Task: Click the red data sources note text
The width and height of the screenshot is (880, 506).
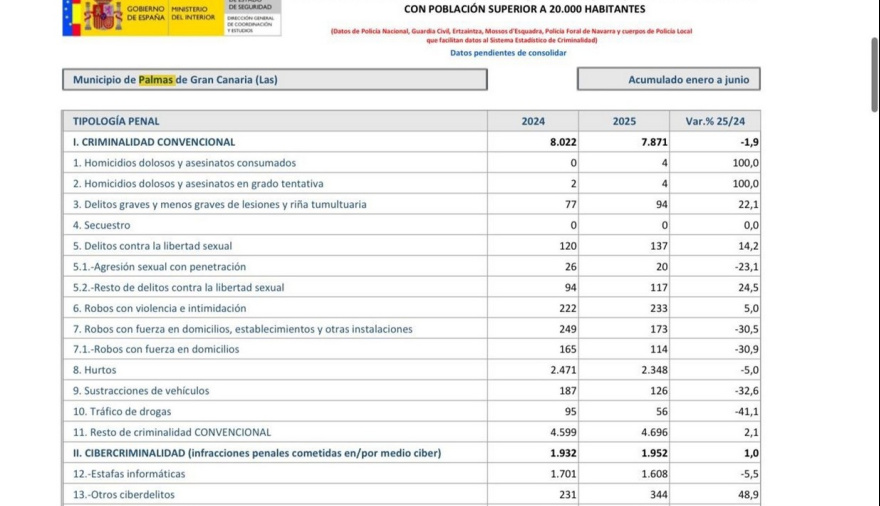Action: (511, 35)
